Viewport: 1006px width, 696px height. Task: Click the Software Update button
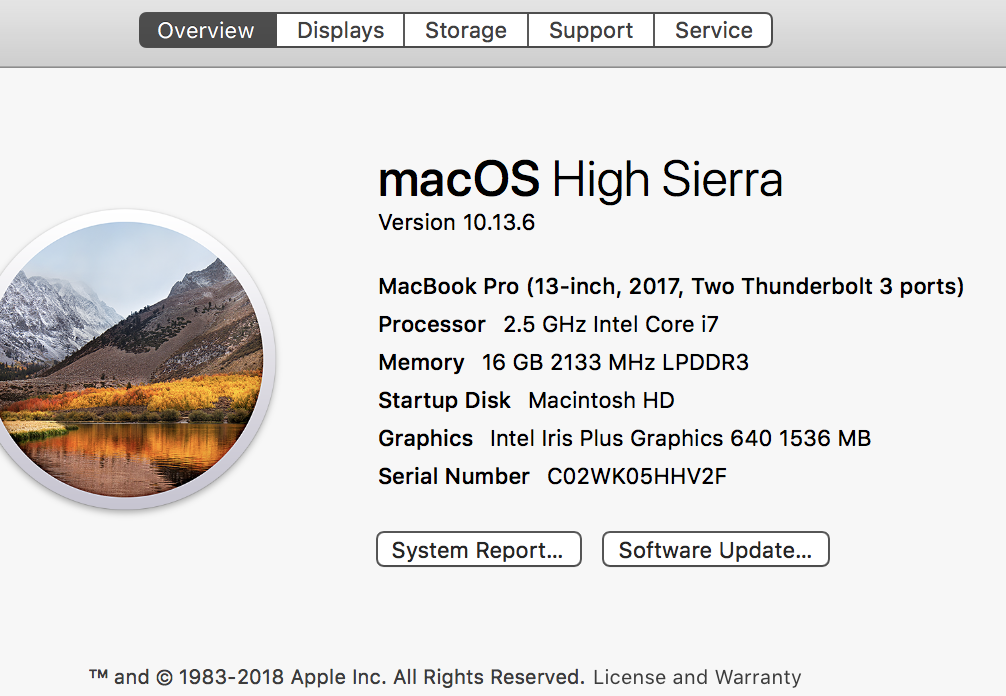[x=715, y=550]
